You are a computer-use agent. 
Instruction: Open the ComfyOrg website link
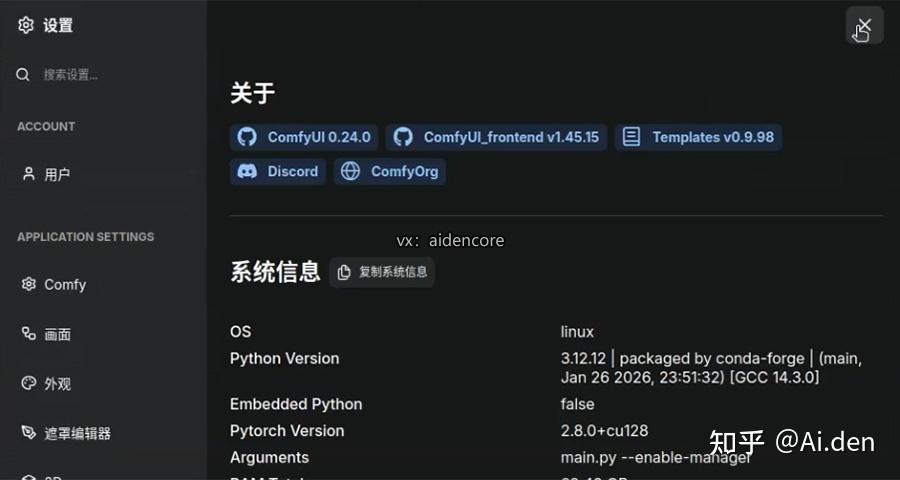pyautogui.click(x=390, y=172)
